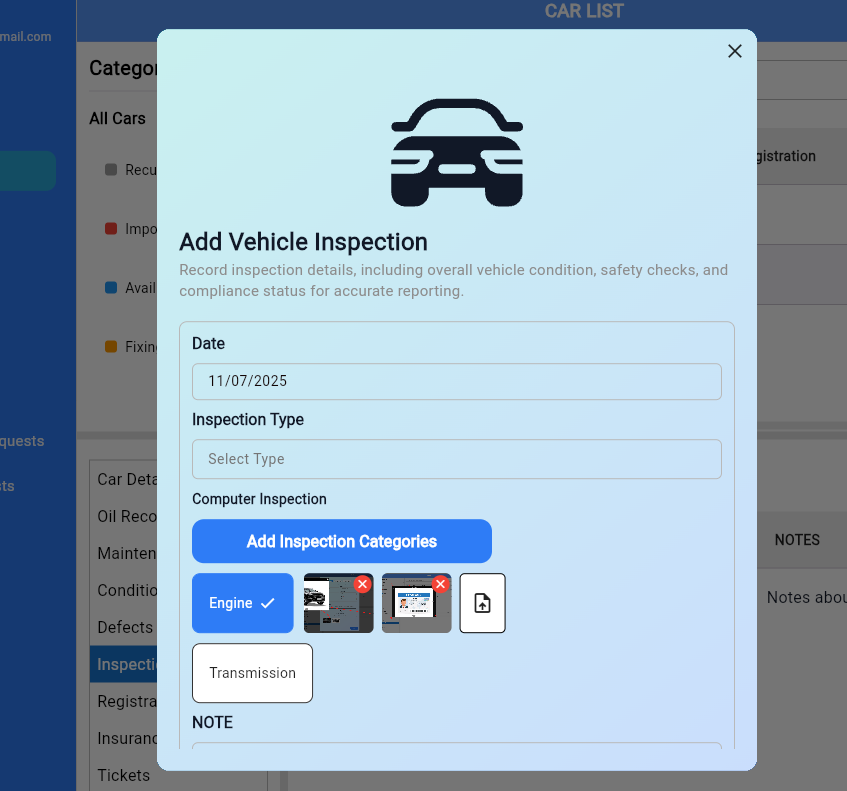Remove the second uploaded inspection image
Image resolution: width=847 pixels, height=791 pixels.
441,584
